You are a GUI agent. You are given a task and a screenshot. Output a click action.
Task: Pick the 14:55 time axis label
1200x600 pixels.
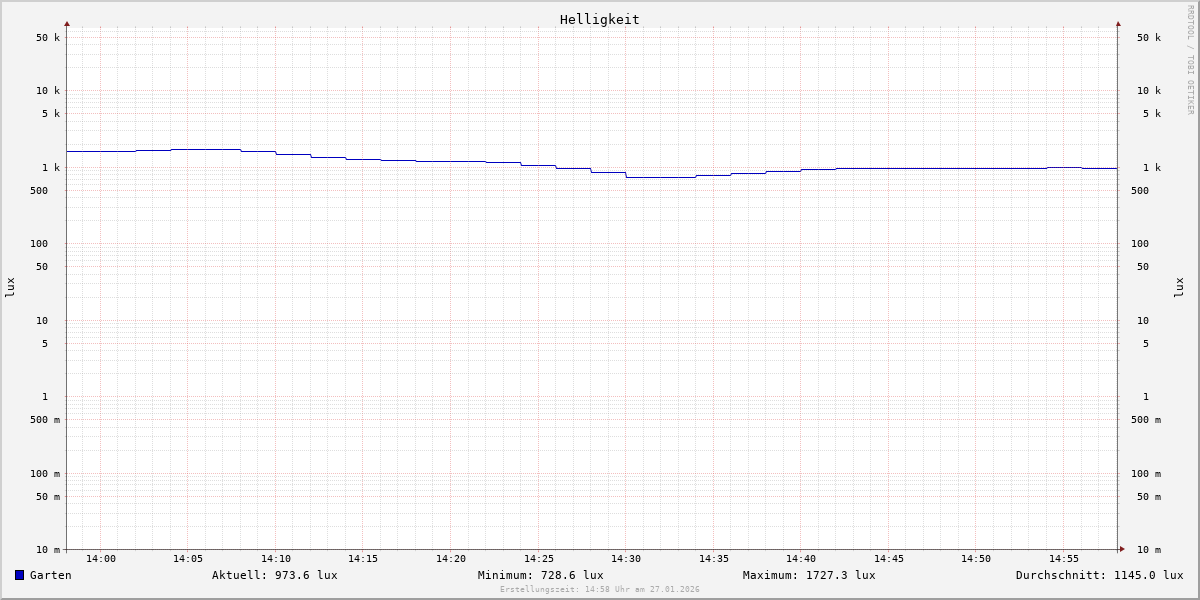click(x=1063, y=559)
